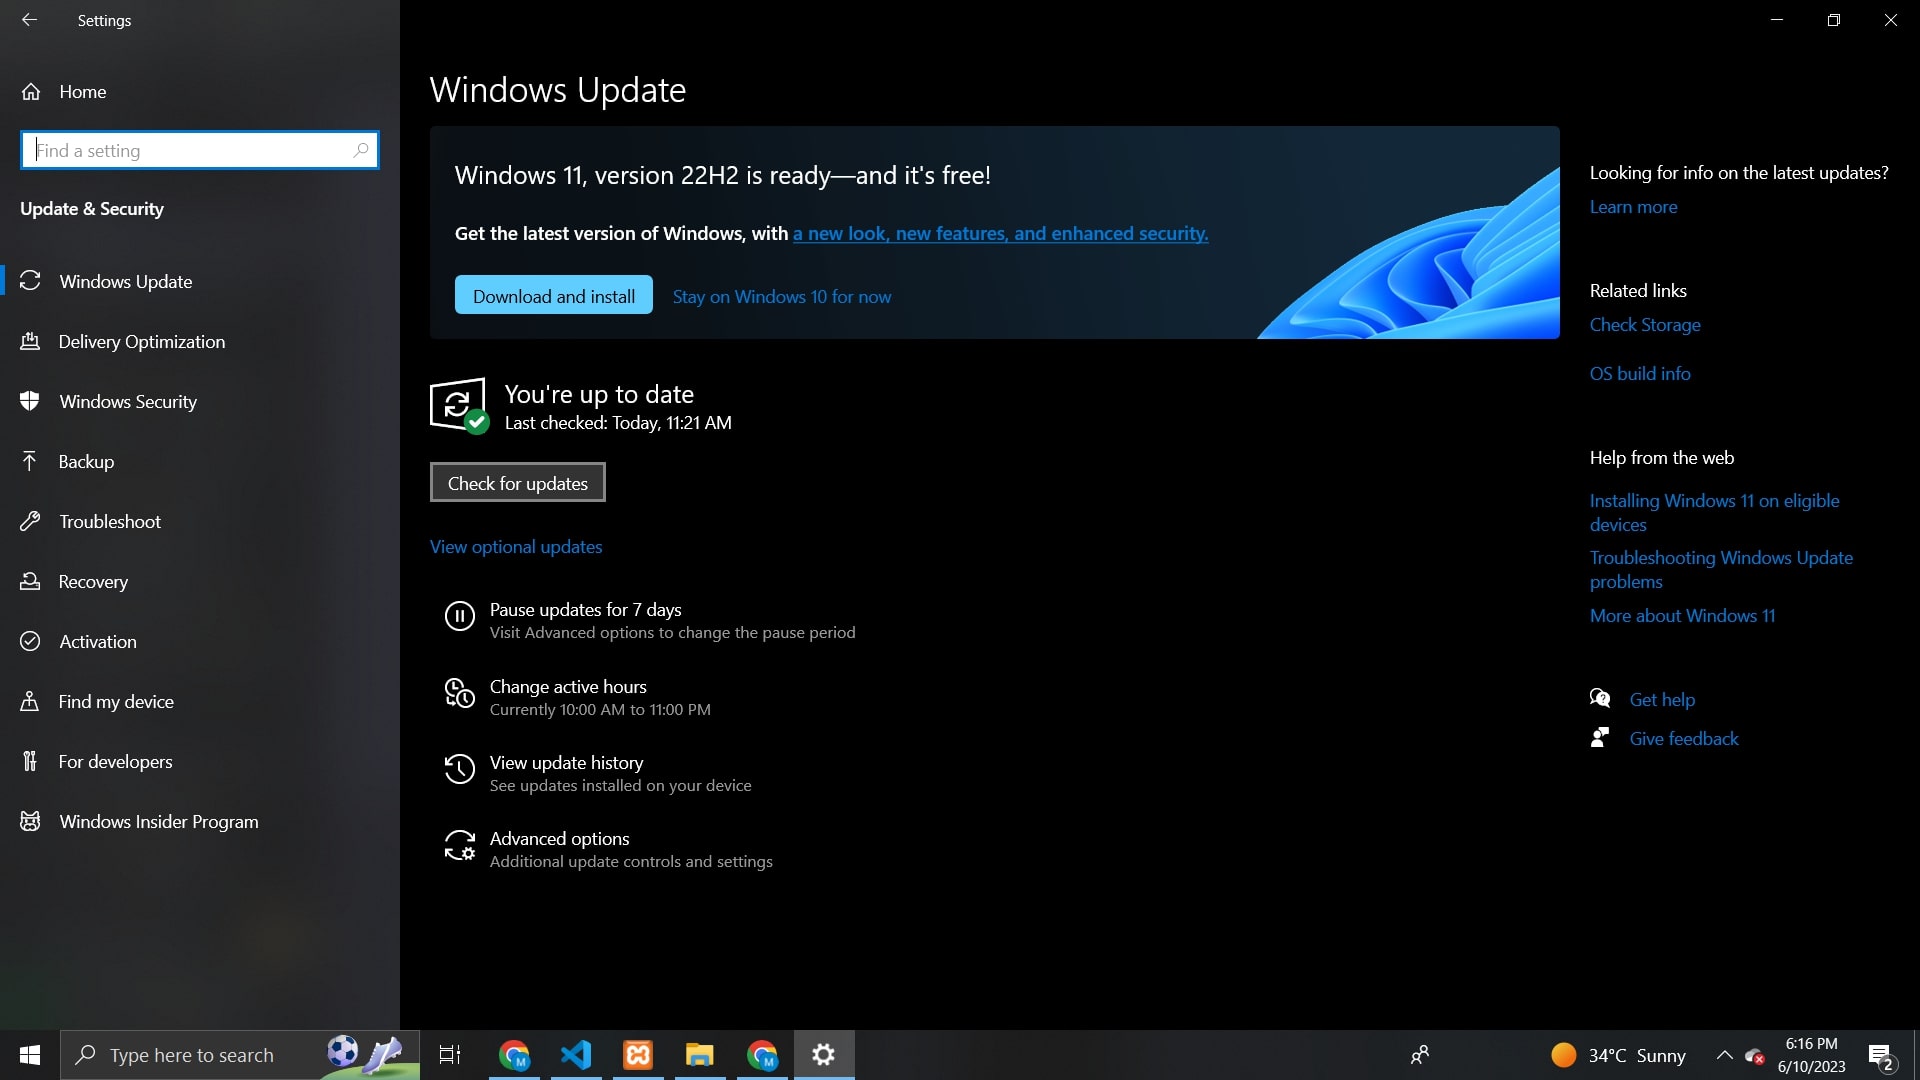
Task: Click Change active hours label
Action: (568, 687)
